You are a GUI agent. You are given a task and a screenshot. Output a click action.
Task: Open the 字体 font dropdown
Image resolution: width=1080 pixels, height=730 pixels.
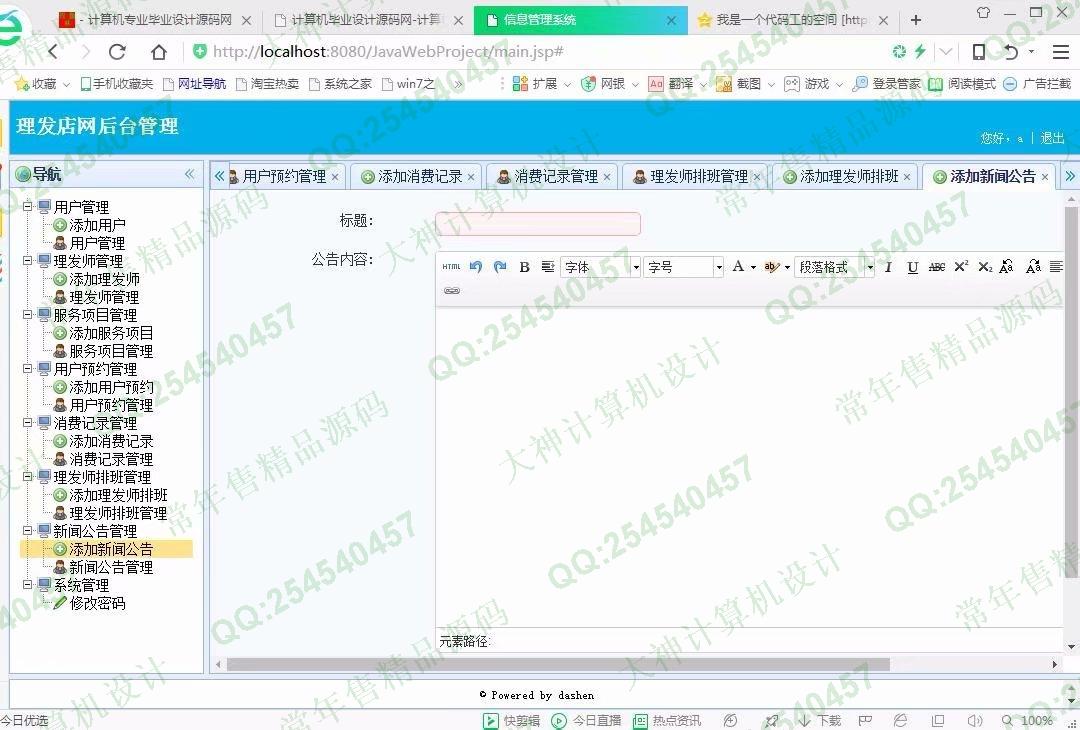601,267
